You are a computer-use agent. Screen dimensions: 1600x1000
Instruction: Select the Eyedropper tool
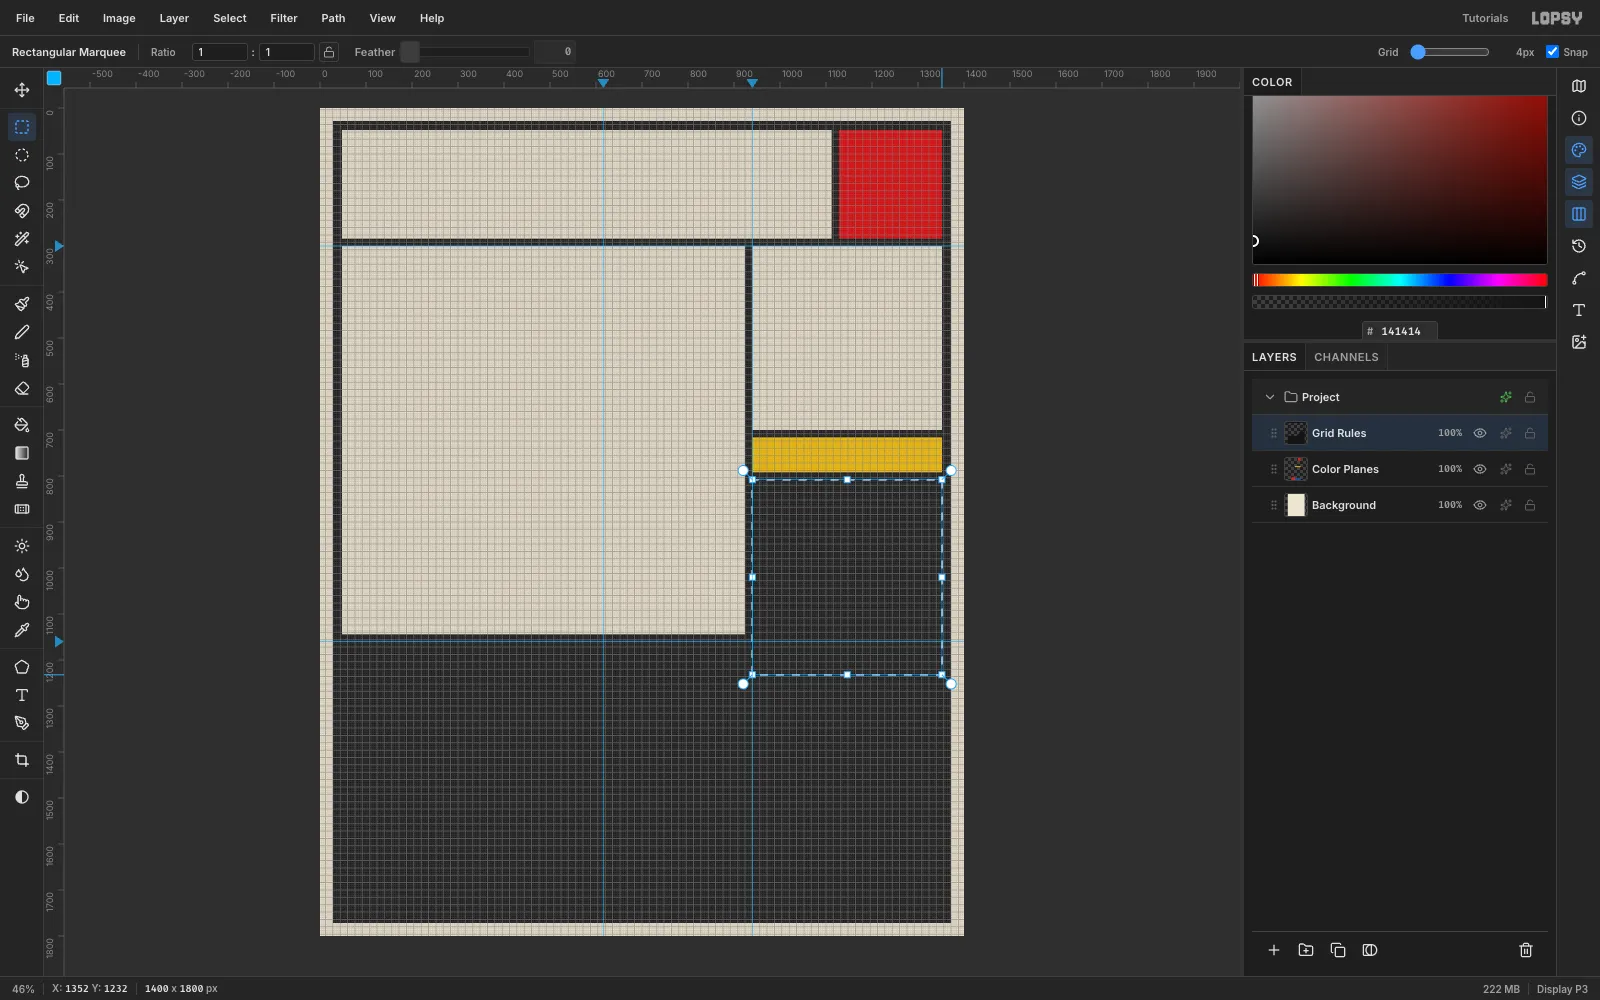[x=22, y=630]
